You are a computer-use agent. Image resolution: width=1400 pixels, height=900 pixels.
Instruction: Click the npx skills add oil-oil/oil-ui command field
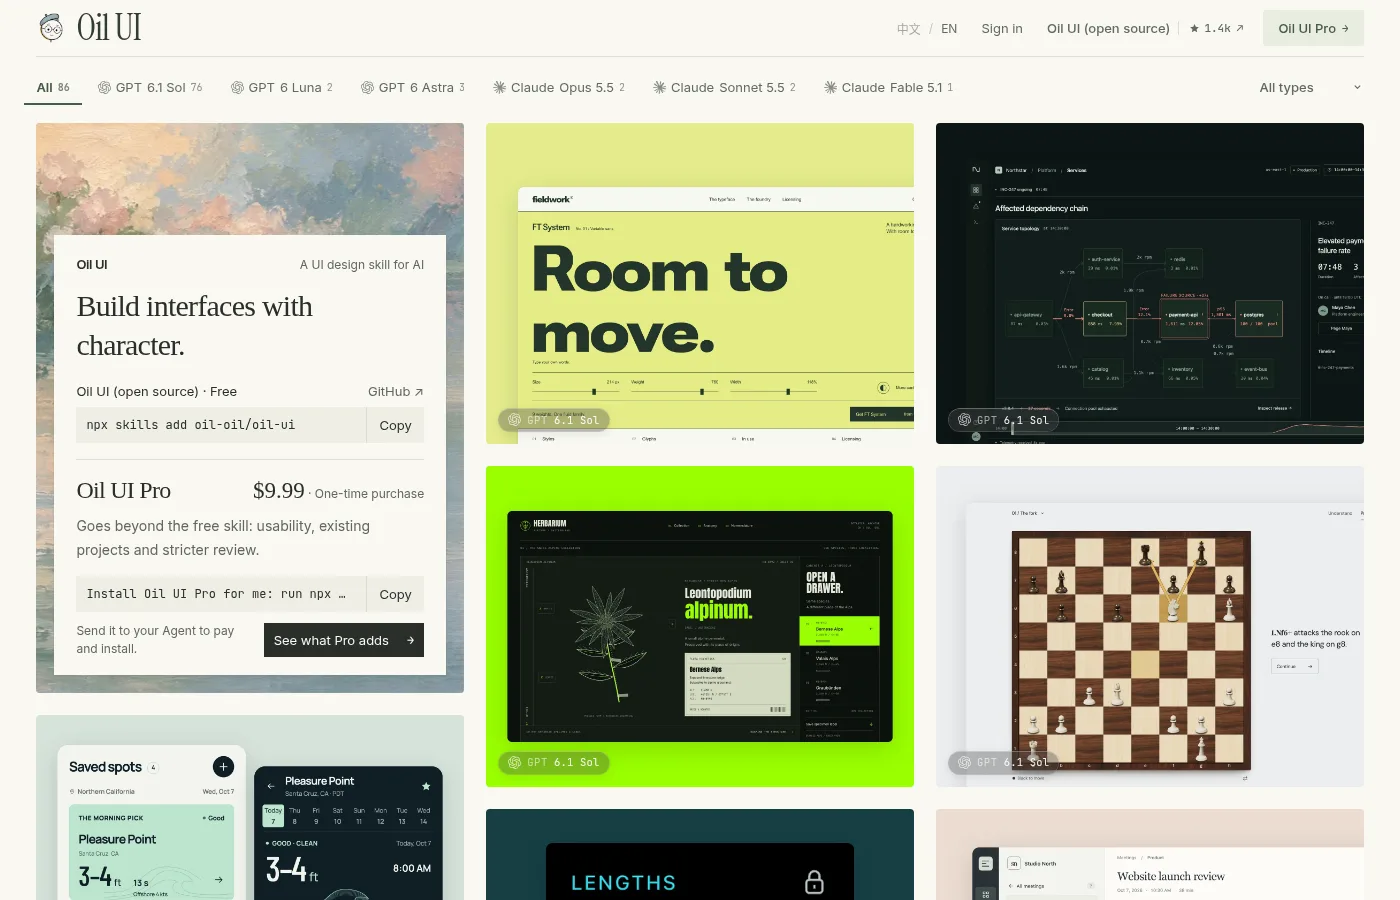click(221, 425)
